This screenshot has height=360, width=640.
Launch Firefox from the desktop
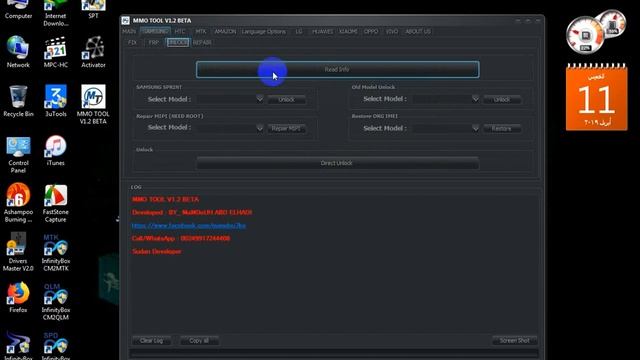pyautogui.click(x=18, y=297)
